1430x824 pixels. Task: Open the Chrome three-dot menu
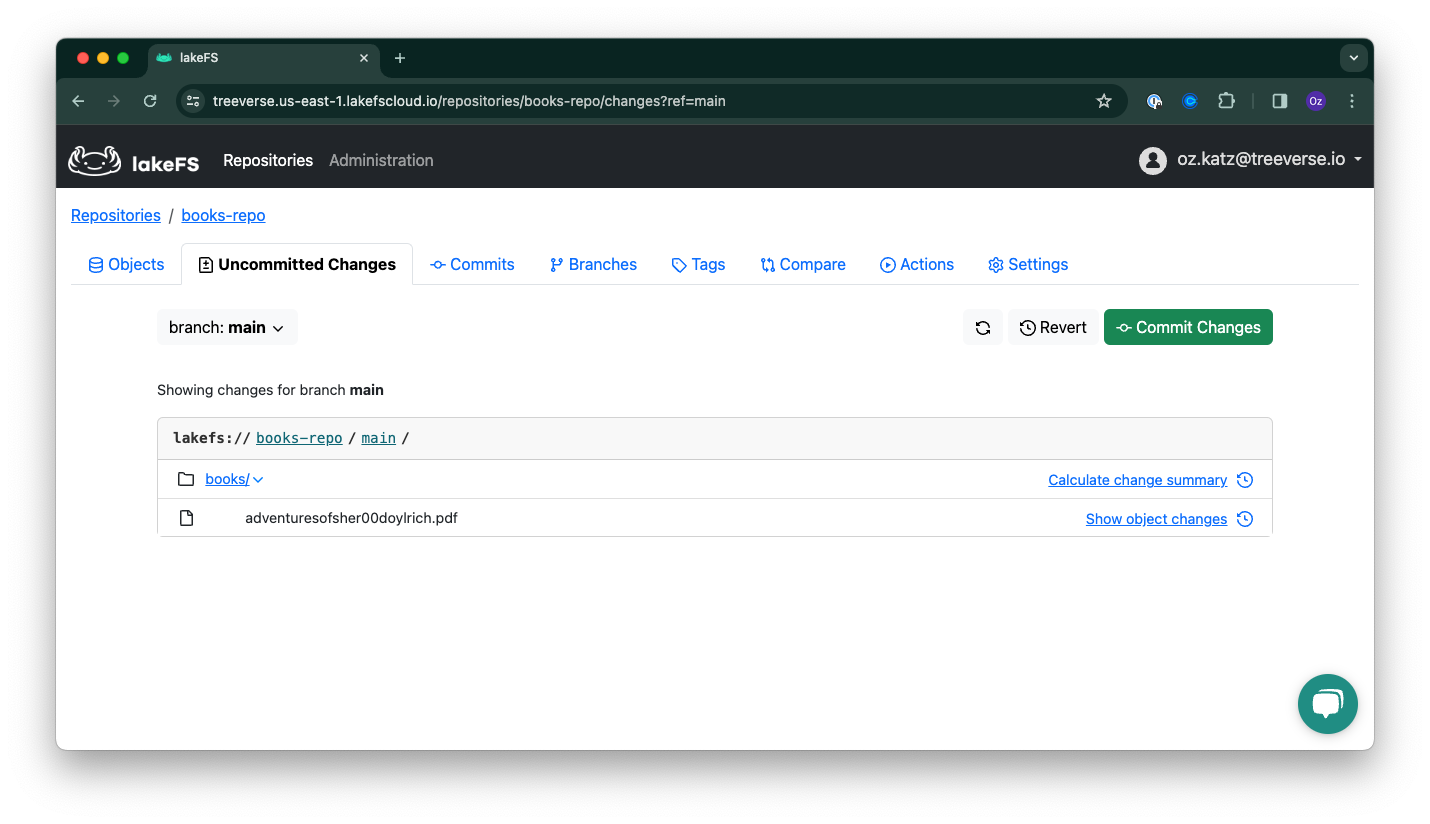click(1352, 101)
